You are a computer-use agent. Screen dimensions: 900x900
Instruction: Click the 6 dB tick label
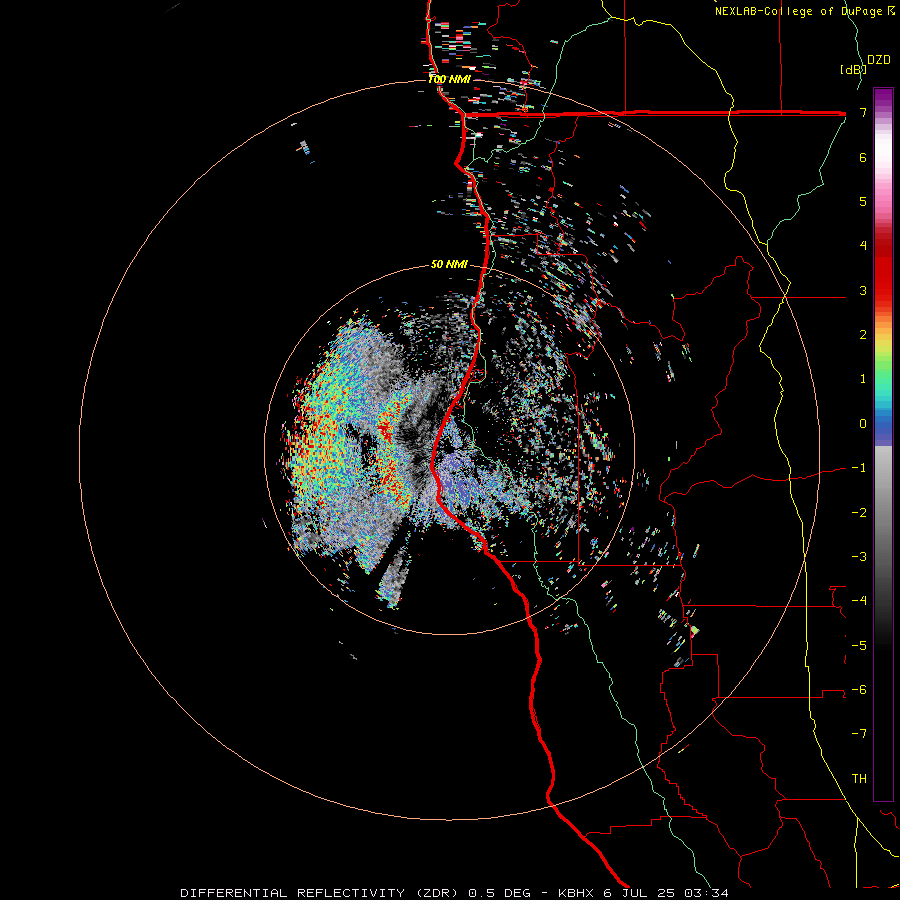pyautogui.click(x=863, y=157)
